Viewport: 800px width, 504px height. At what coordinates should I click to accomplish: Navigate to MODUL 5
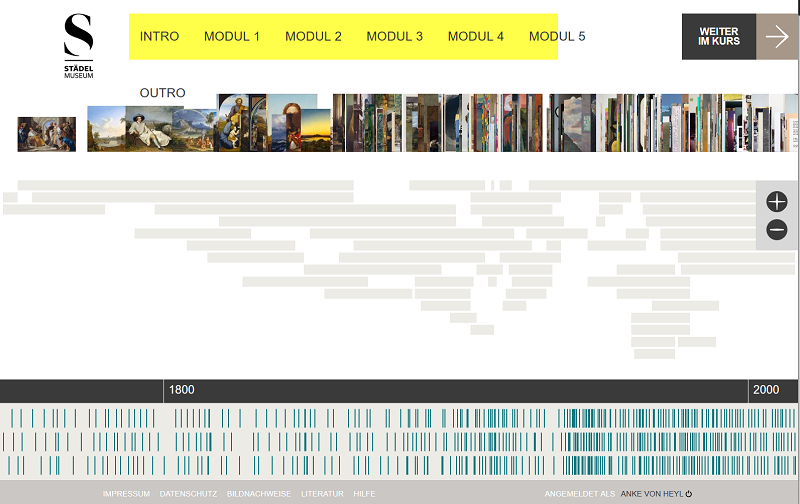click(557, 37)
